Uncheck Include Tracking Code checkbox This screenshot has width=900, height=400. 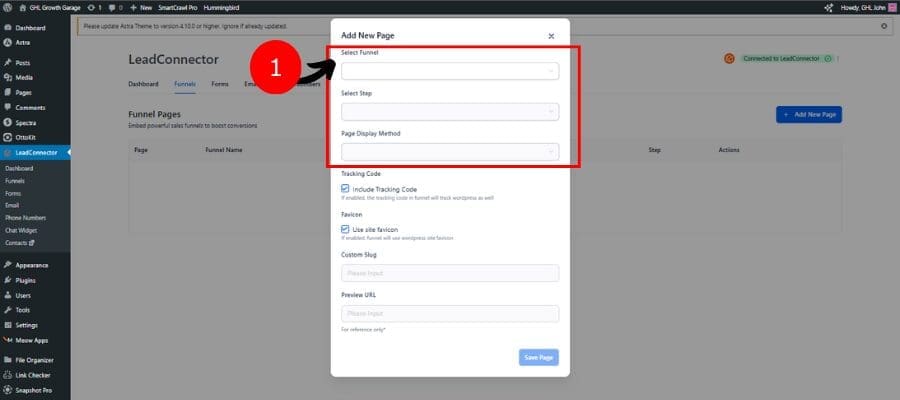point(345,188)
